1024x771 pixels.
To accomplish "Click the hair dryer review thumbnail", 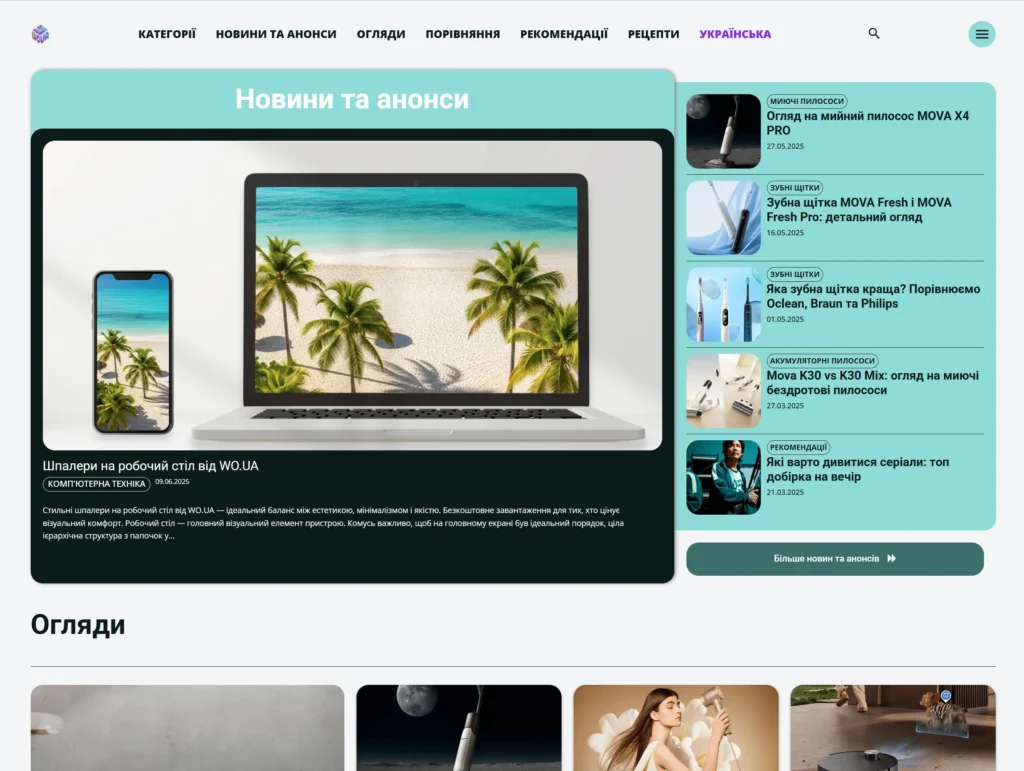I will click(675, 728).
